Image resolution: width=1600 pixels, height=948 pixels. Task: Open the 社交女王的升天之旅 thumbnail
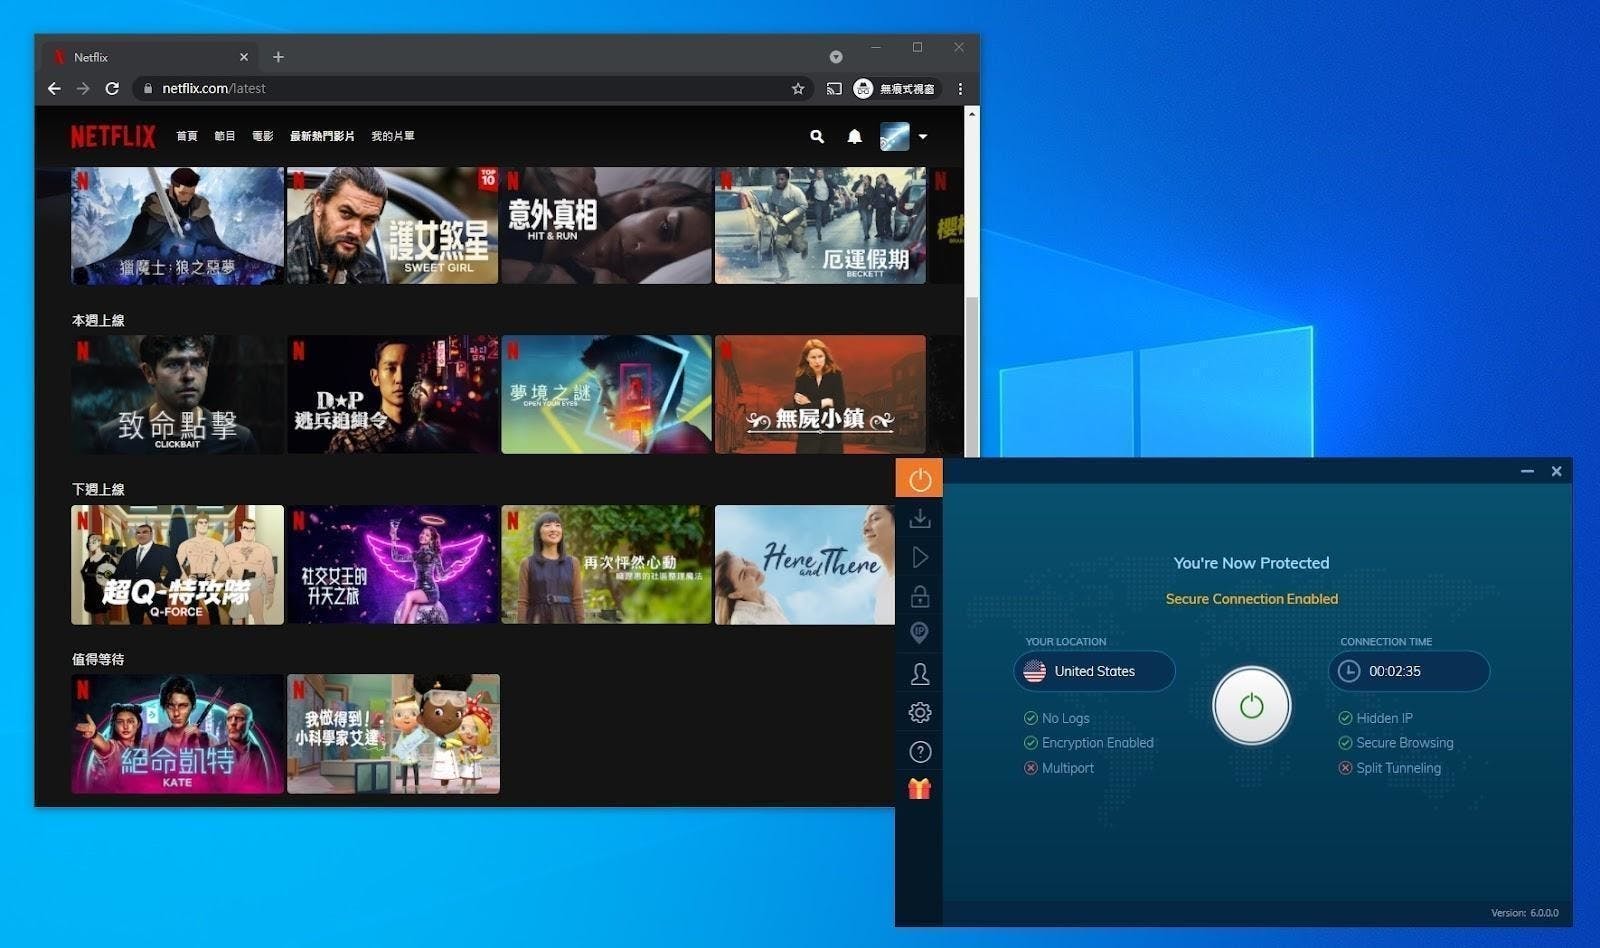(x=392, y=564)
